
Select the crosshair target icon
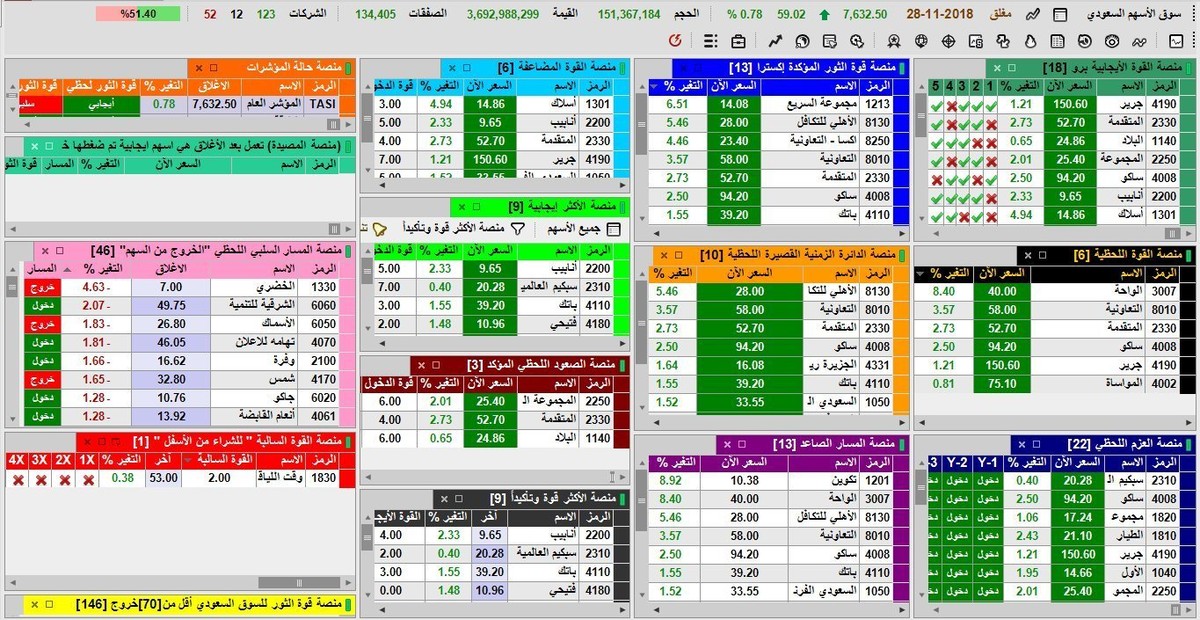(x=948, y=40)
